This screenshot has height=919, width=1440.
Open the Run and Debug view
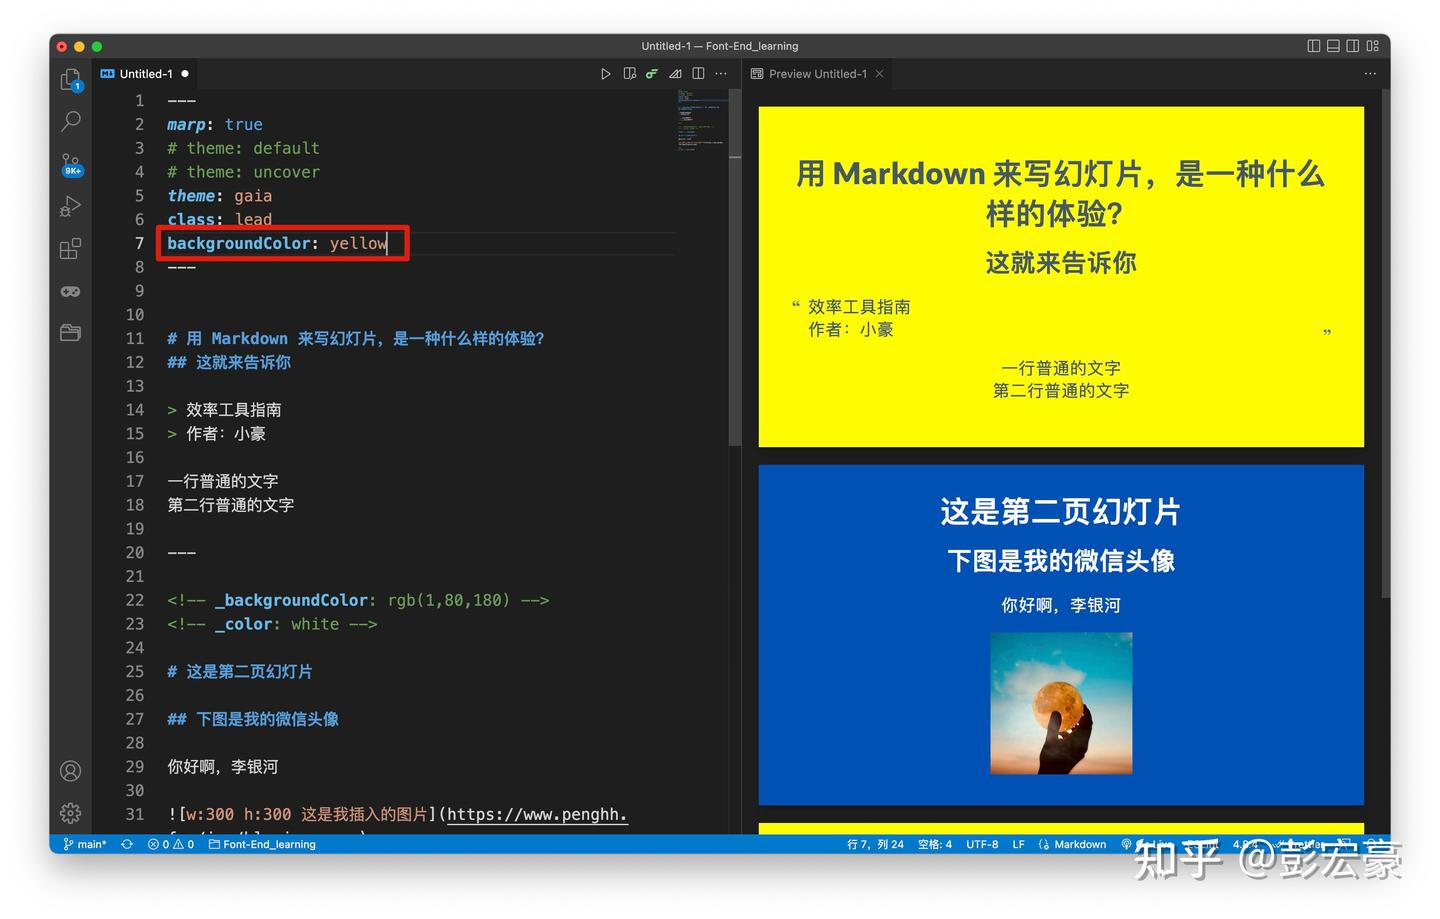pyautogui.click(x=70, y=206)
